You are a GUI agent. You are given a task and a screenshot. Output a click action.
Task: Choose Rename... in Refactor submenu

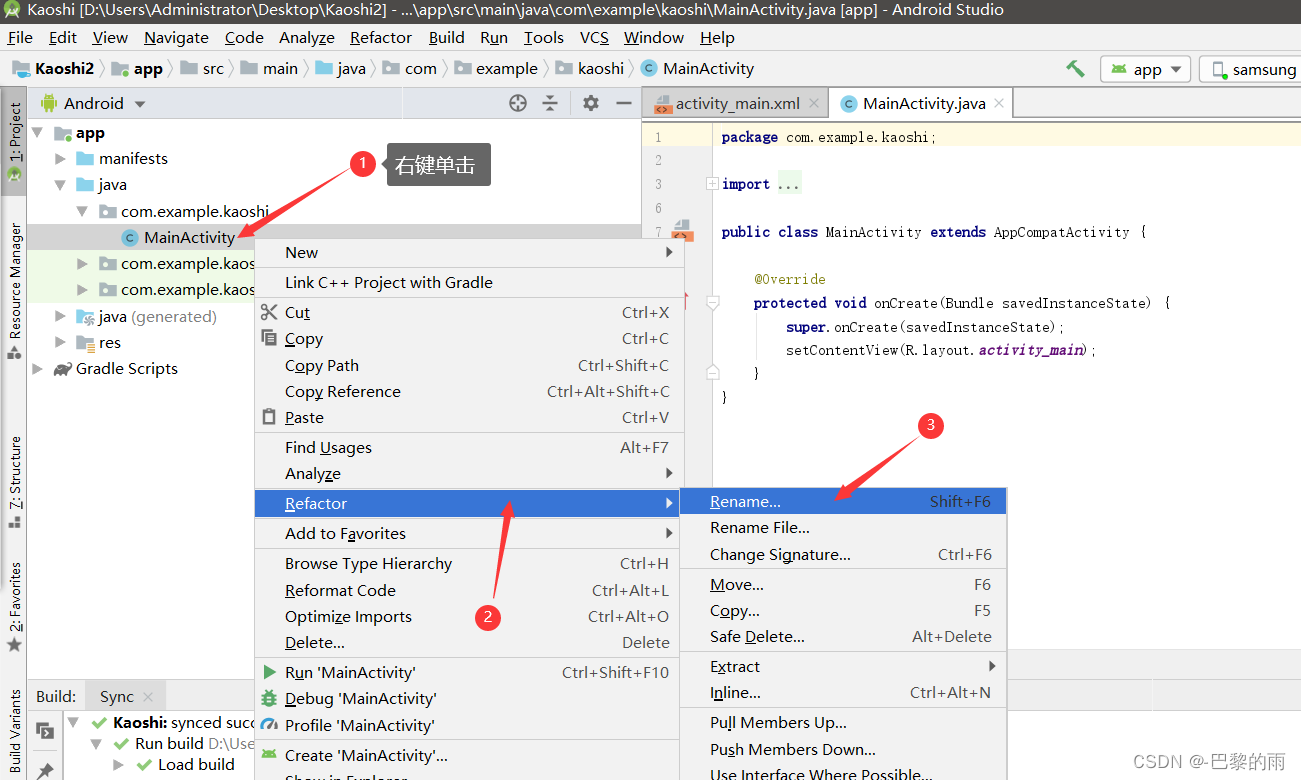[843, 501]
